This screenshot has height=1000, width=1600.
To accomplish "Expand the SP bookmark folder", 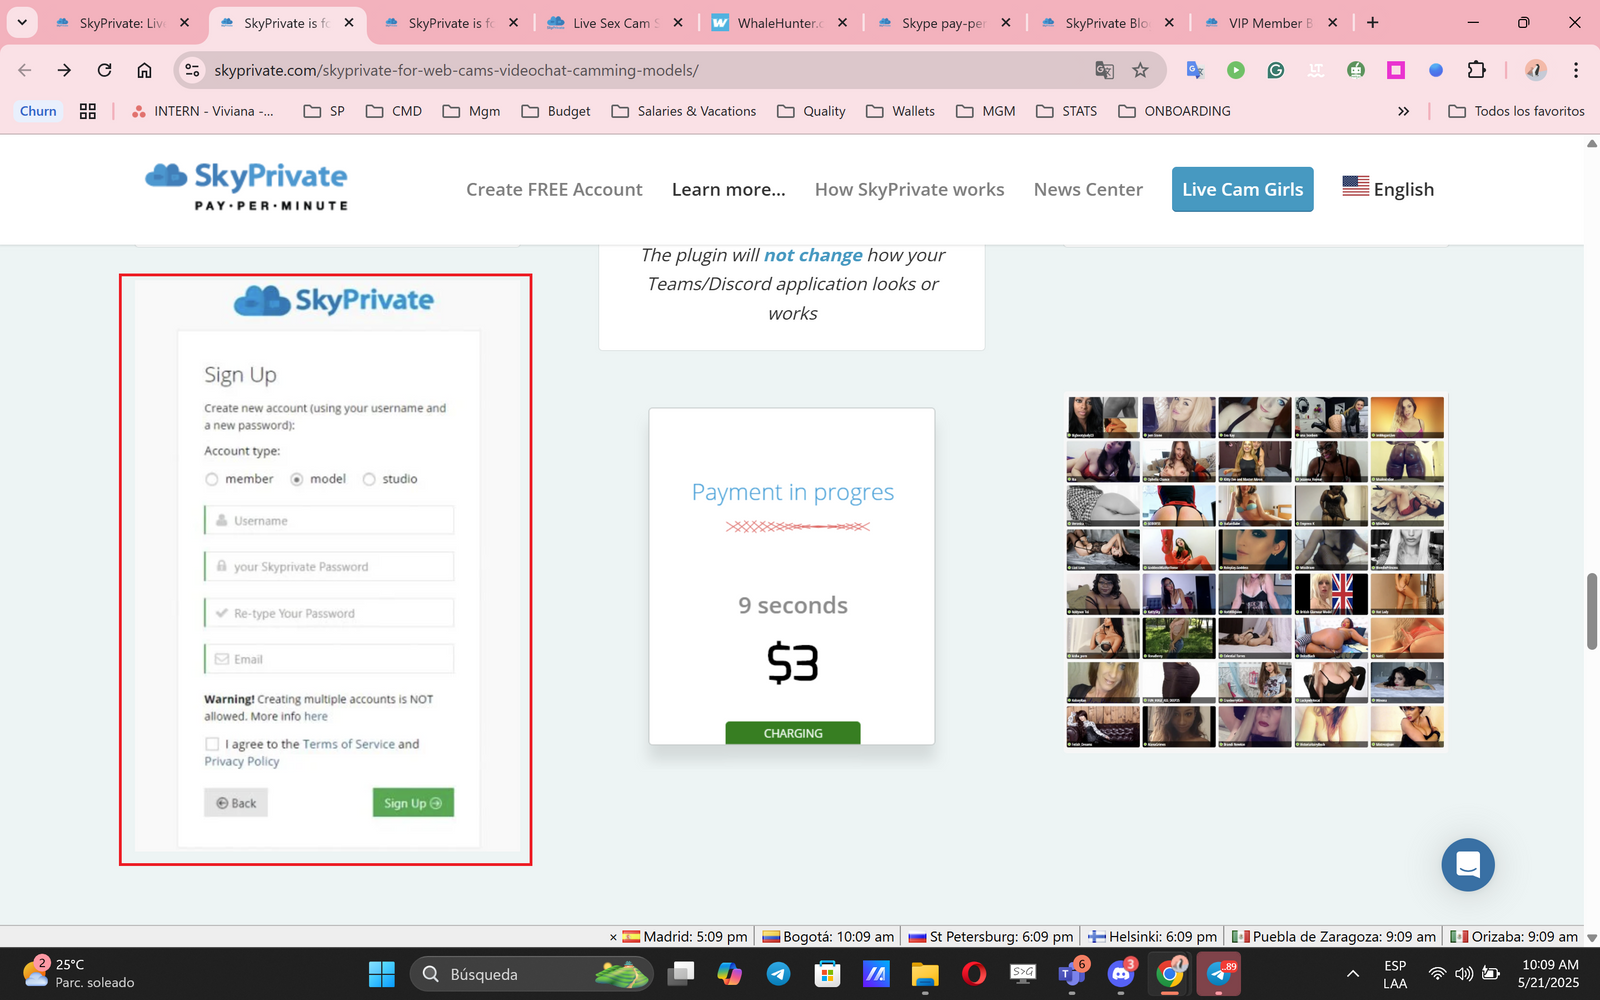I will [324, 111].
